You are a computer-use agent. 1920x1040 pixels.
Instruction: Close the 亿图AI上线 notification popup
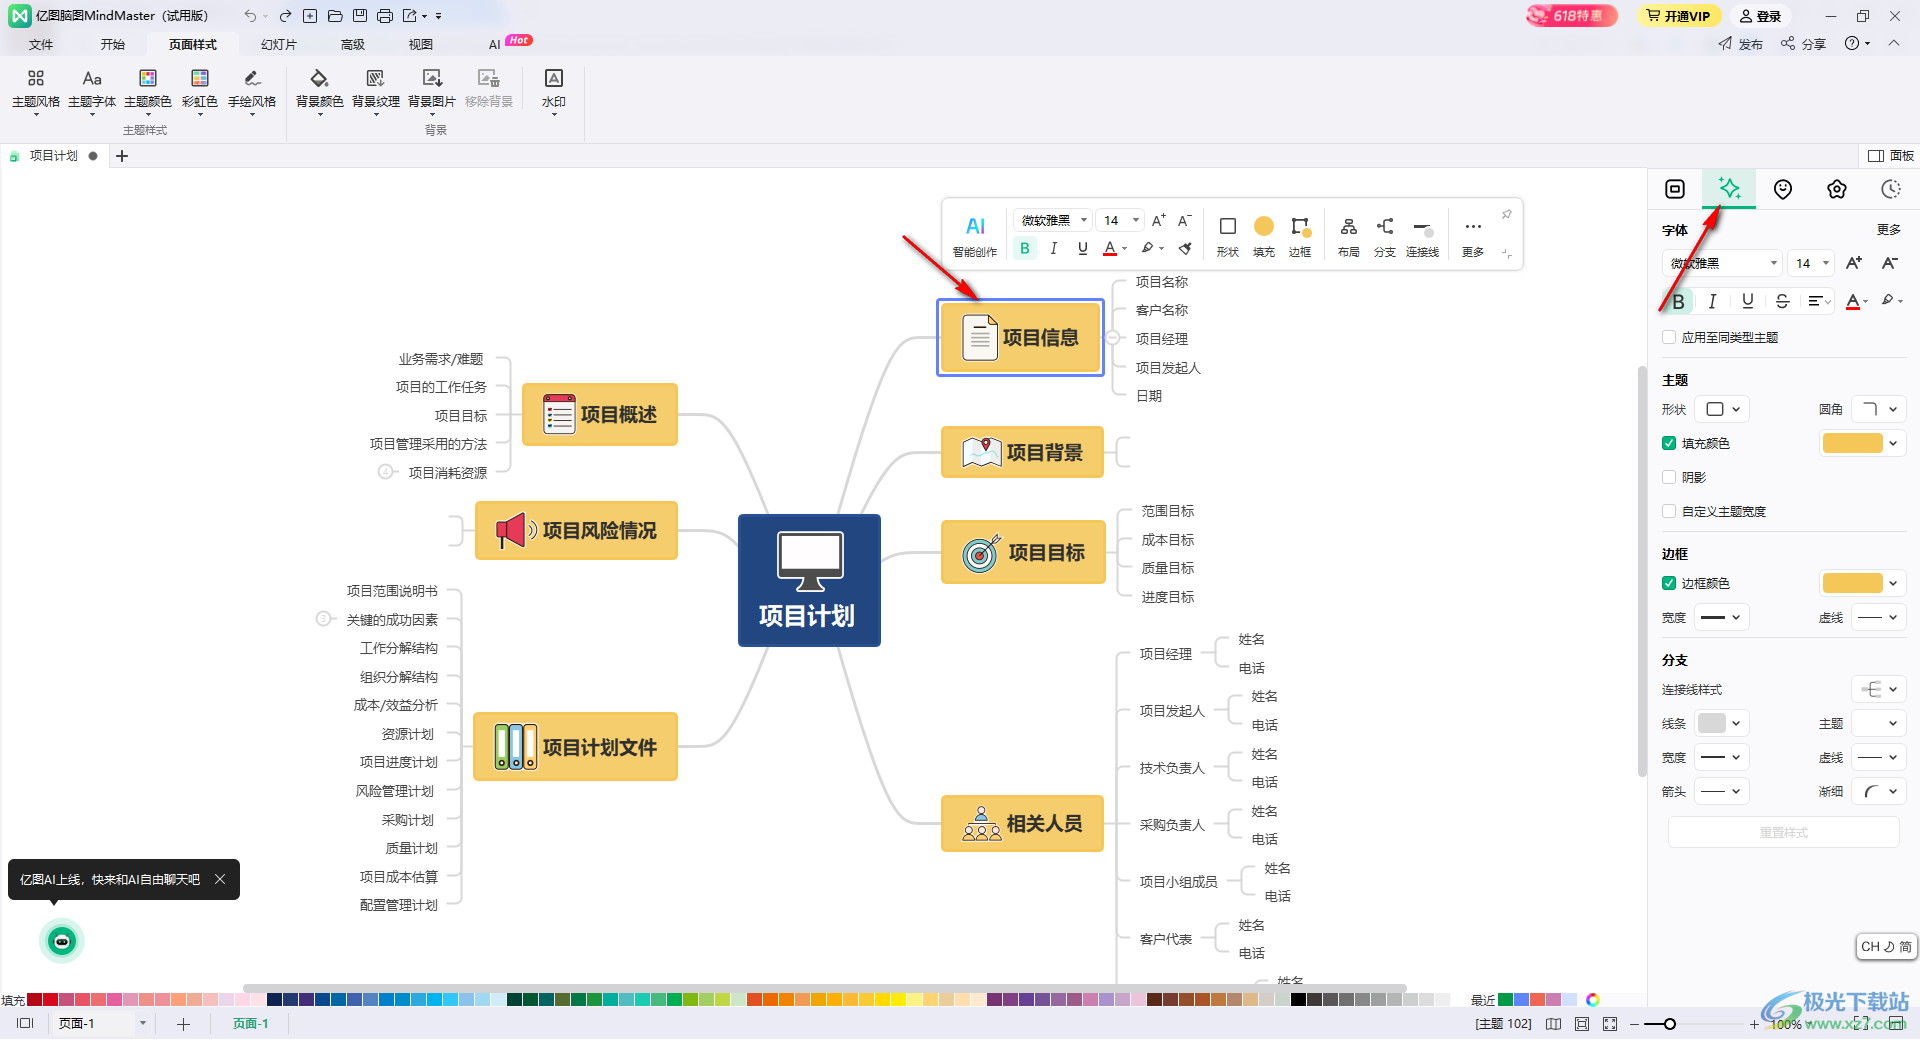click(x=220, y=879)
